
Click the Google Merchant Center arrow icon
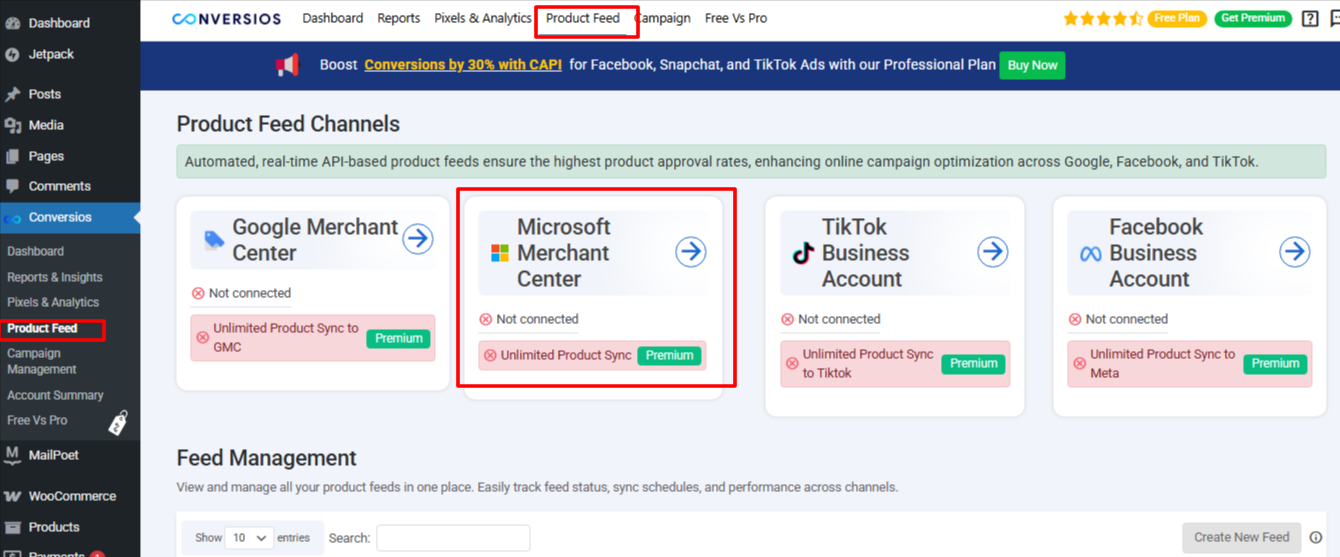point(418,239)
